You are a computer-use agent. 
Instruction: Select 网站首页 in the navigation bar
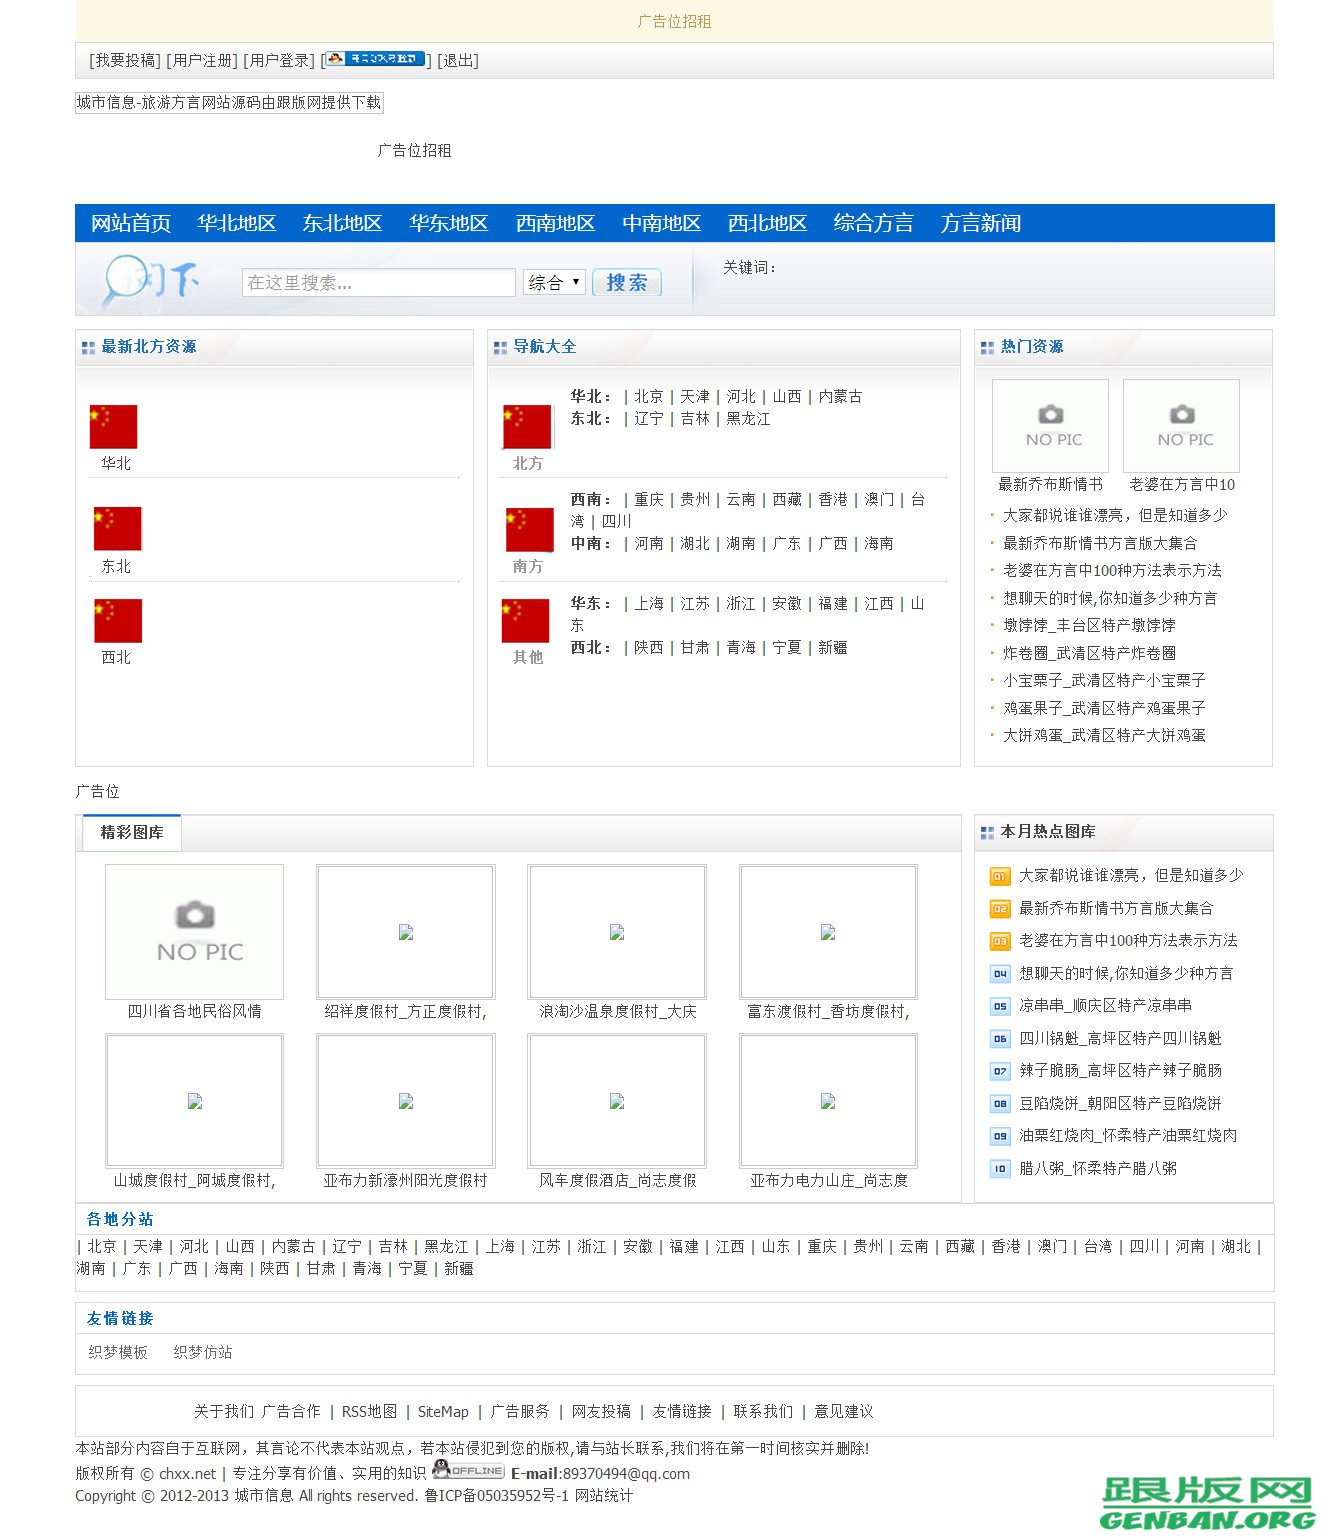point(131,224)
